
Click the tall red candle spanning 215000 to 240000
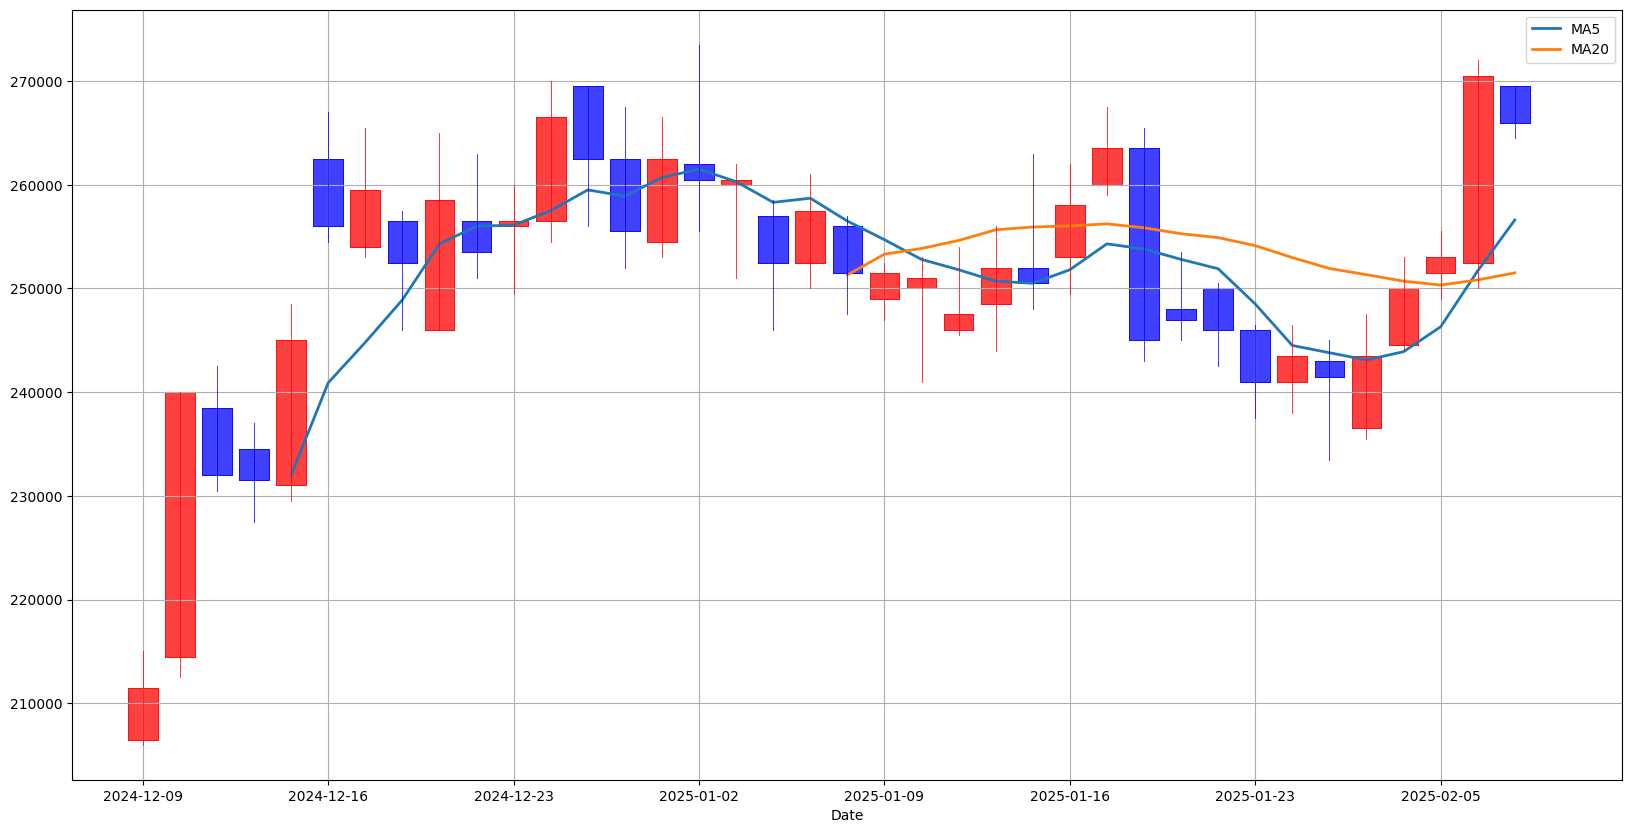(180, 525)
